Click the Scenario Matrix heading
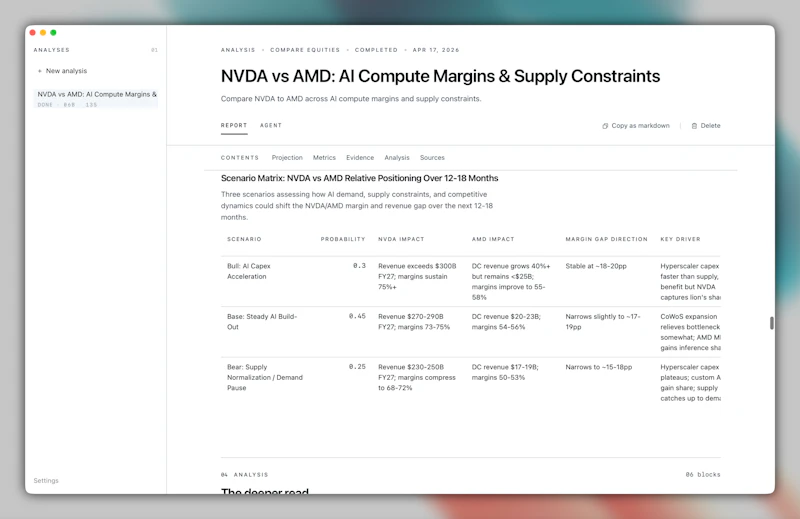800x519 pixels. tap(359, 178)
